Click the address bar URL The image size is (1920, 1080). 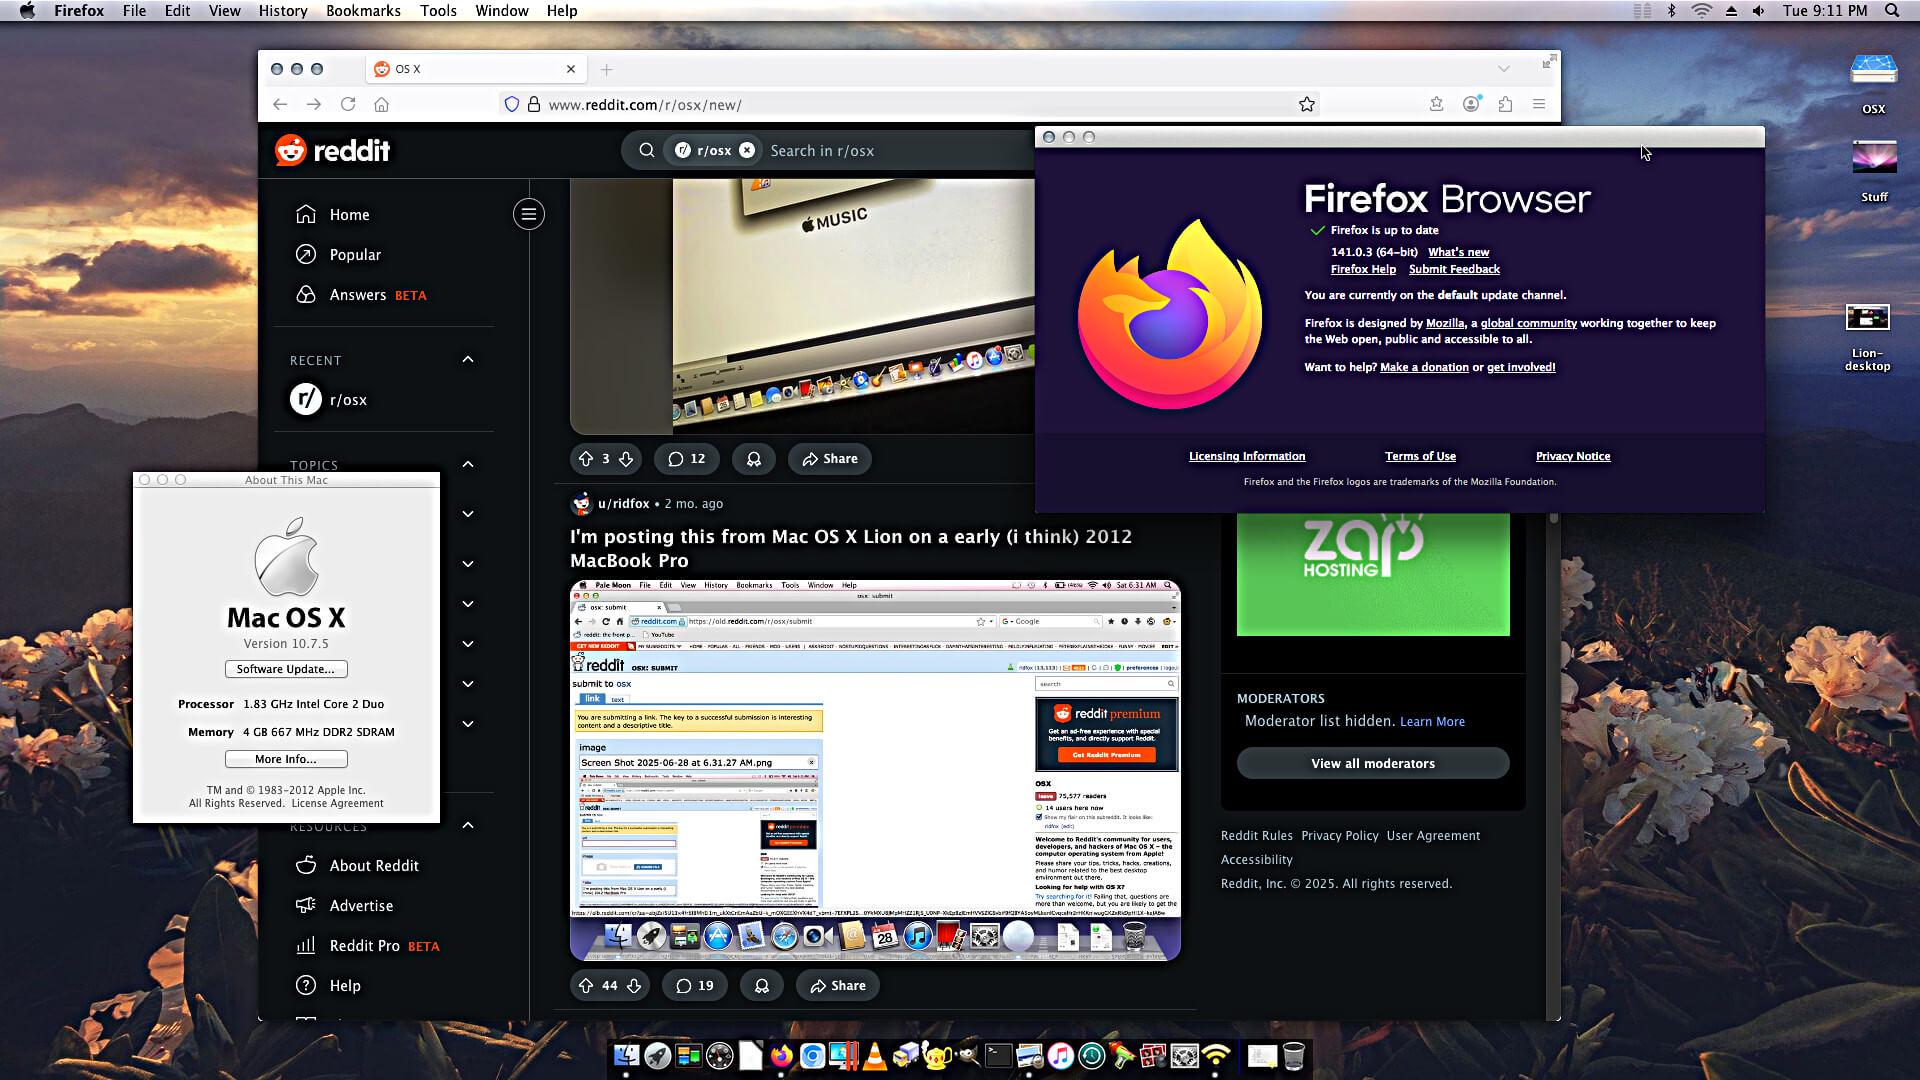coord(645,104)
